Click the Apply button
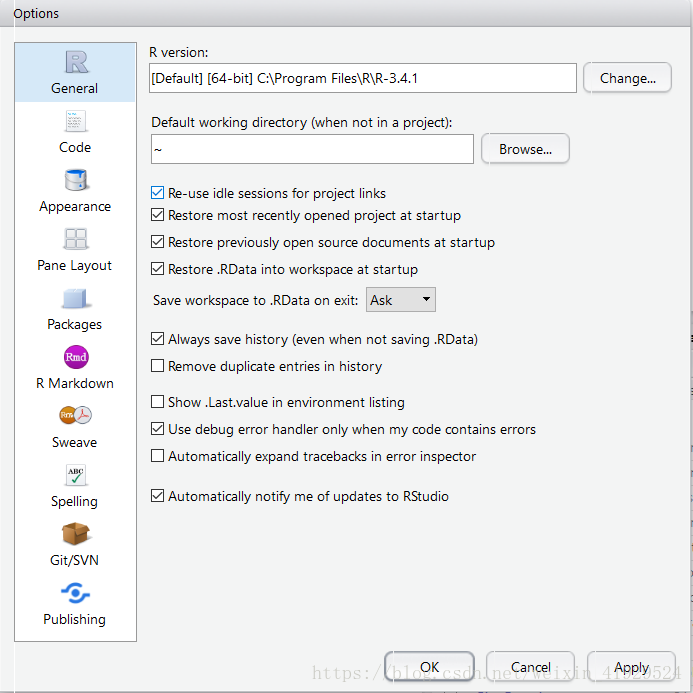The height and width of the screenshot is (693, 693). 631,667
